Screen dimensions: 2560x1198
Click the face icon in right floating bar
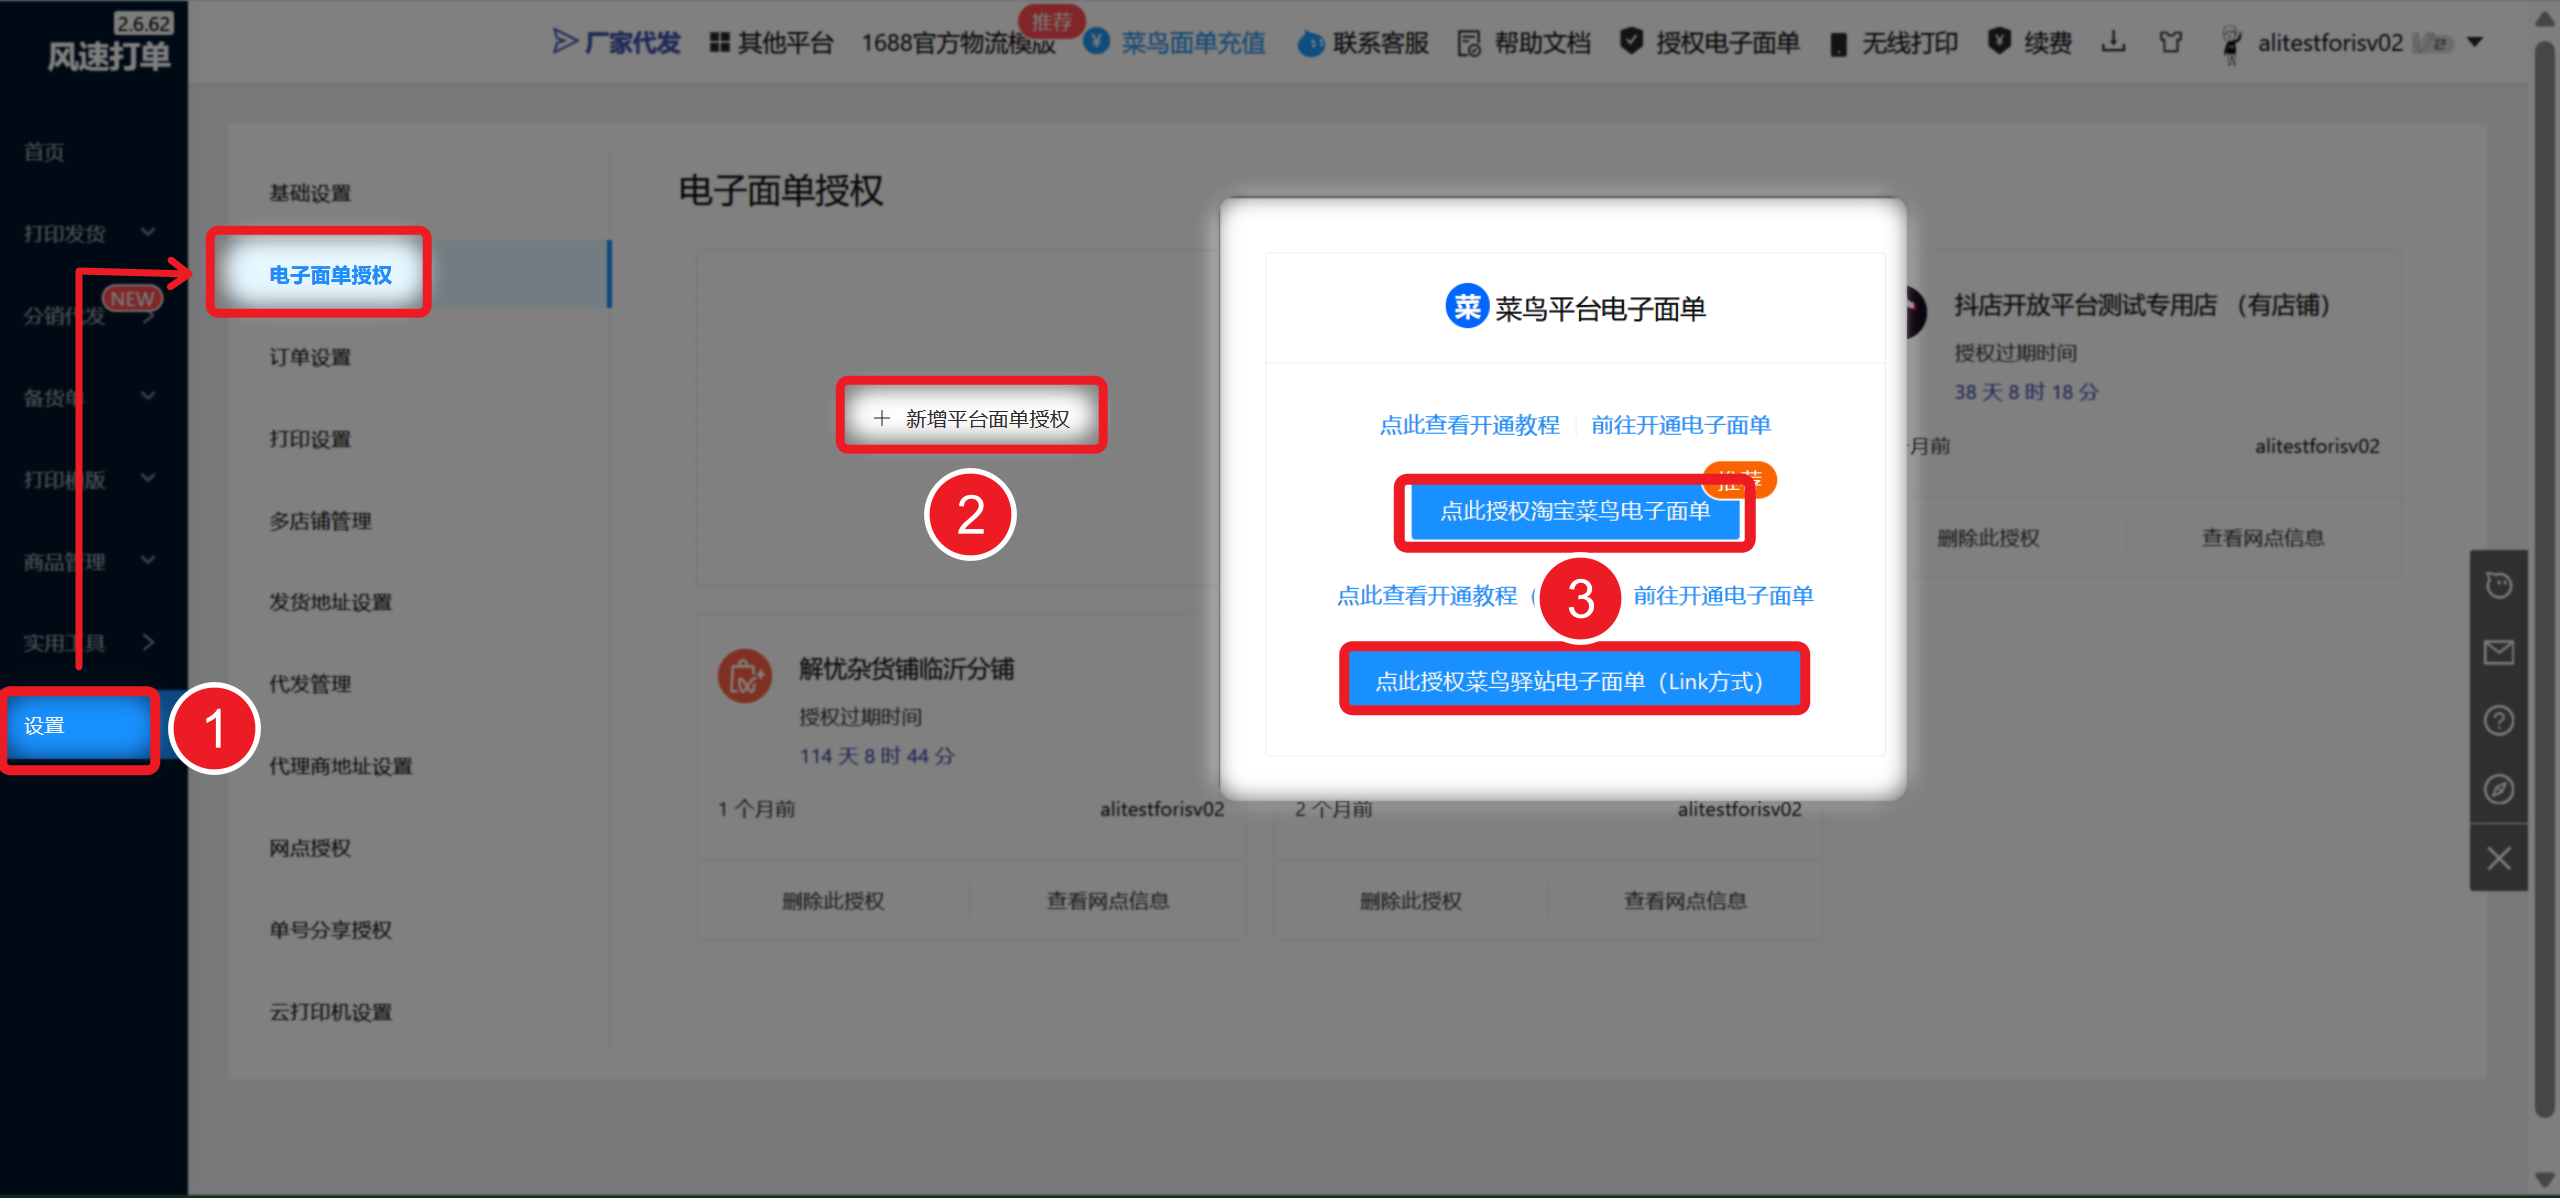point(2499,585)
